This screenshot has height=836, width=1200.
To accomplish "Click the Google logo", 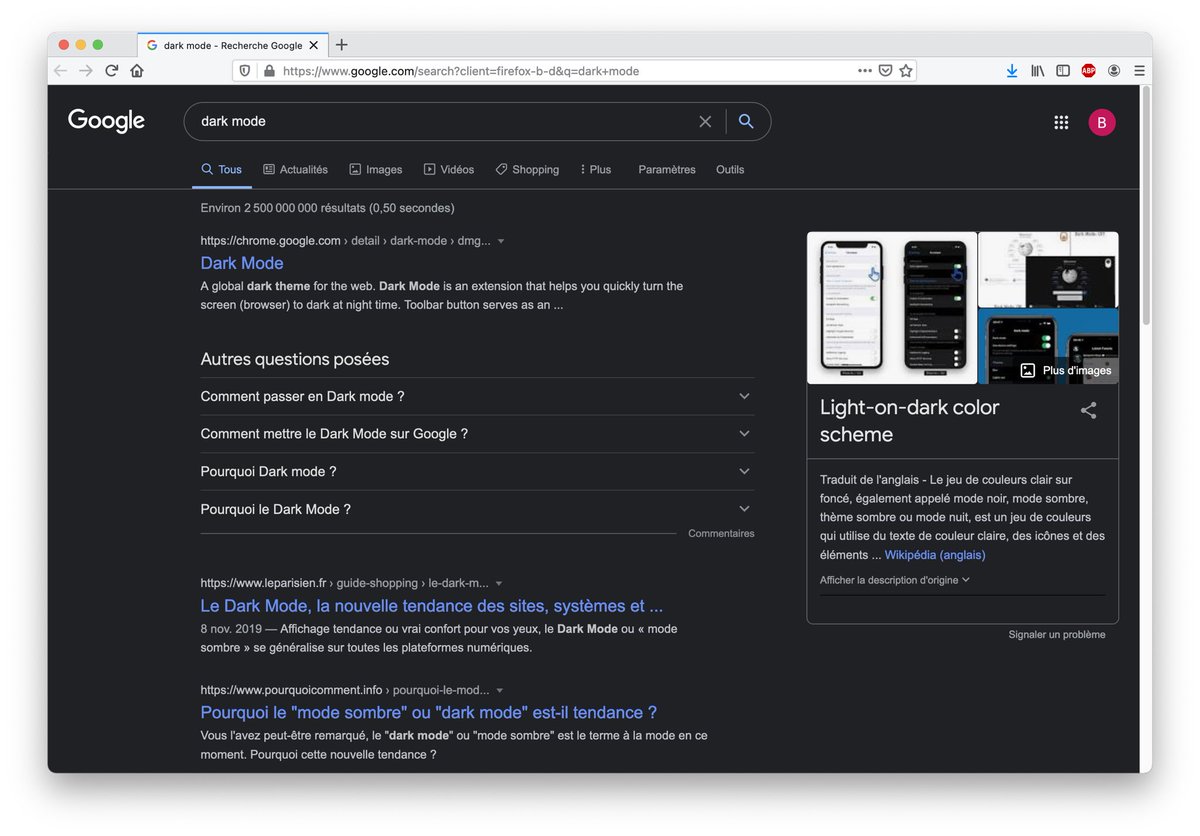I will click(x=106, y=122).
